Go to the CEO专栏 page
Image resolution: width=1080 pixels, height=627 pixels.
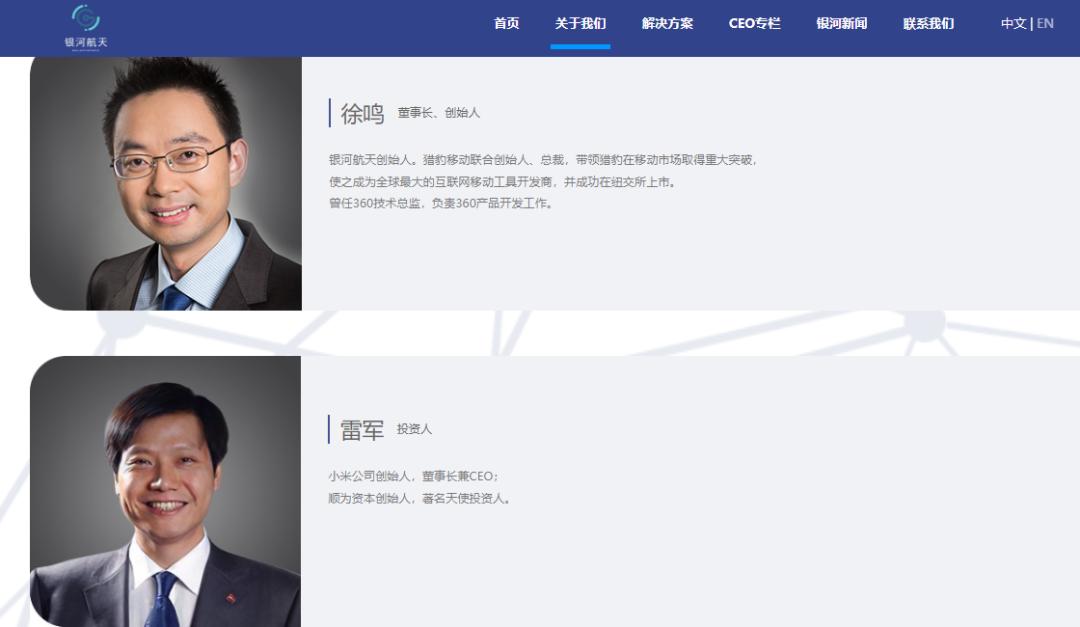pyautogui.click(x=754, y=23)
